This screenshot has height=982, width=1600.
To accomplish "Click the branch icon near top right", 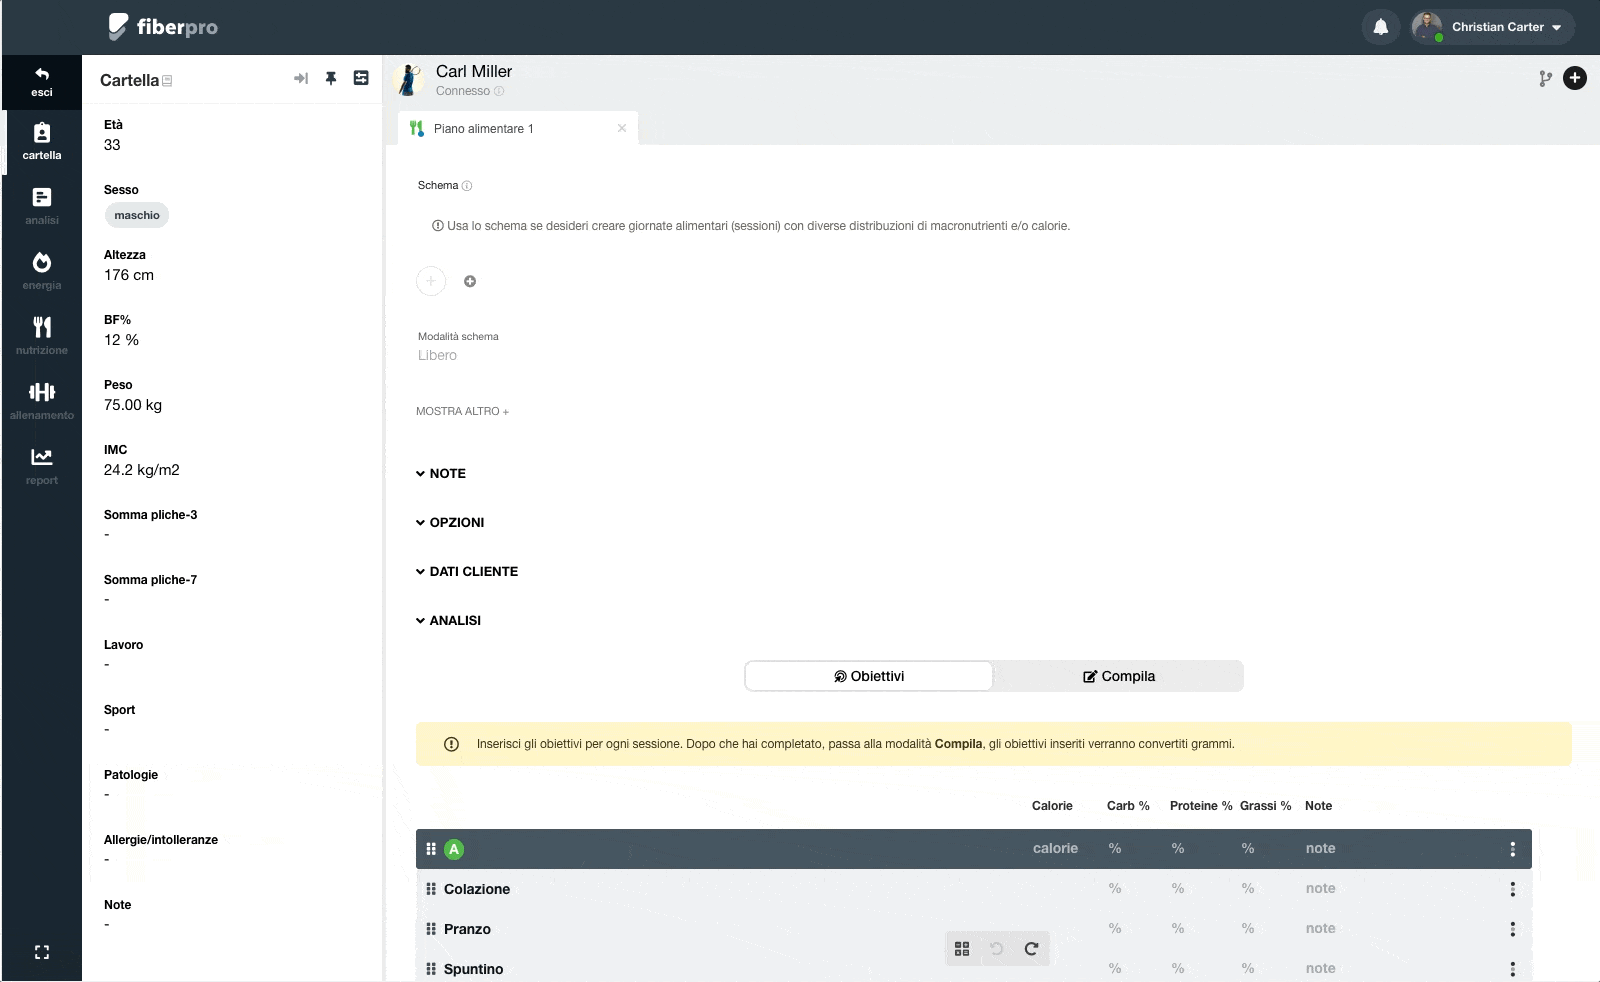I will pyautogui.click(x=1545, y=78).
